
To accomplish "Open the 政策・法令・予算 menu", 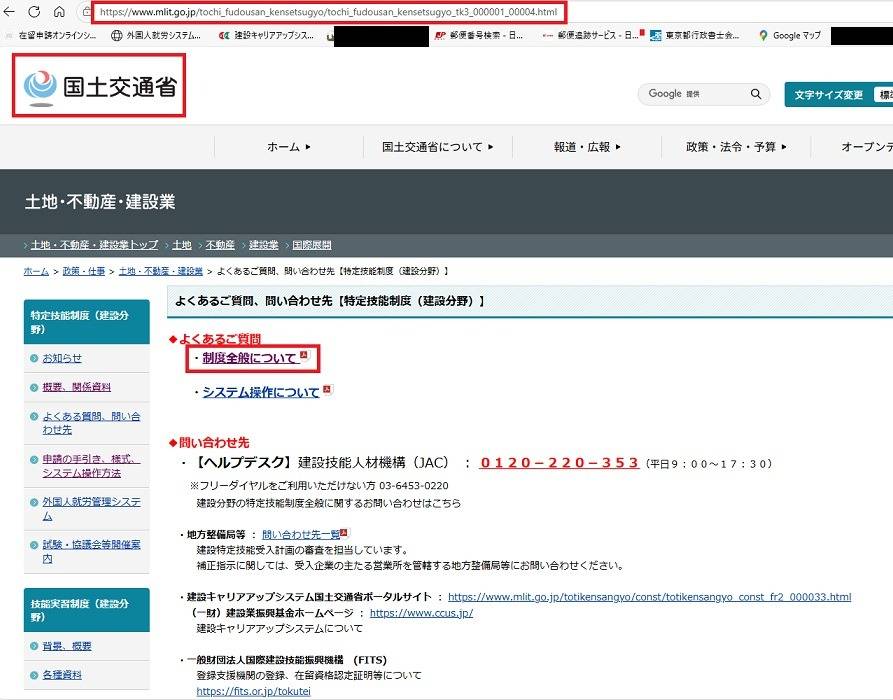I will (736, 147).
